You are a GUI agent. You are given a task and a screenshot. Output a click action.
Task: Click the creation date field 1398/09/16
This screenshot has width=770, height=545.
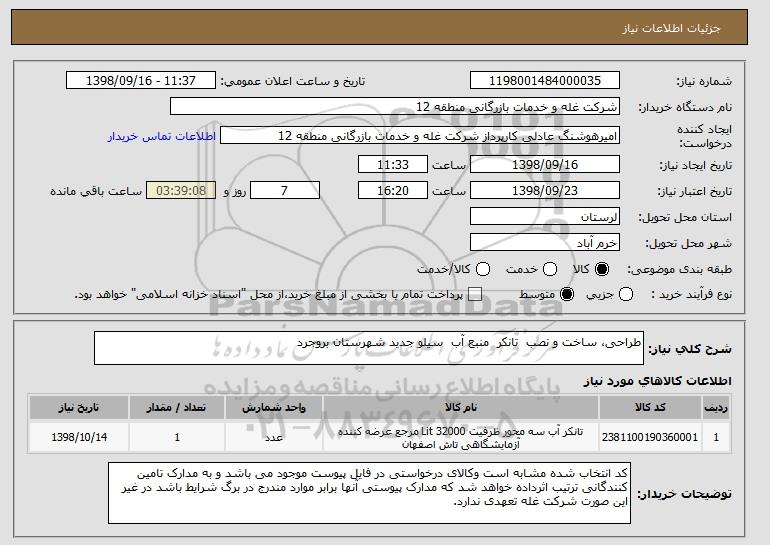point(545,164)
